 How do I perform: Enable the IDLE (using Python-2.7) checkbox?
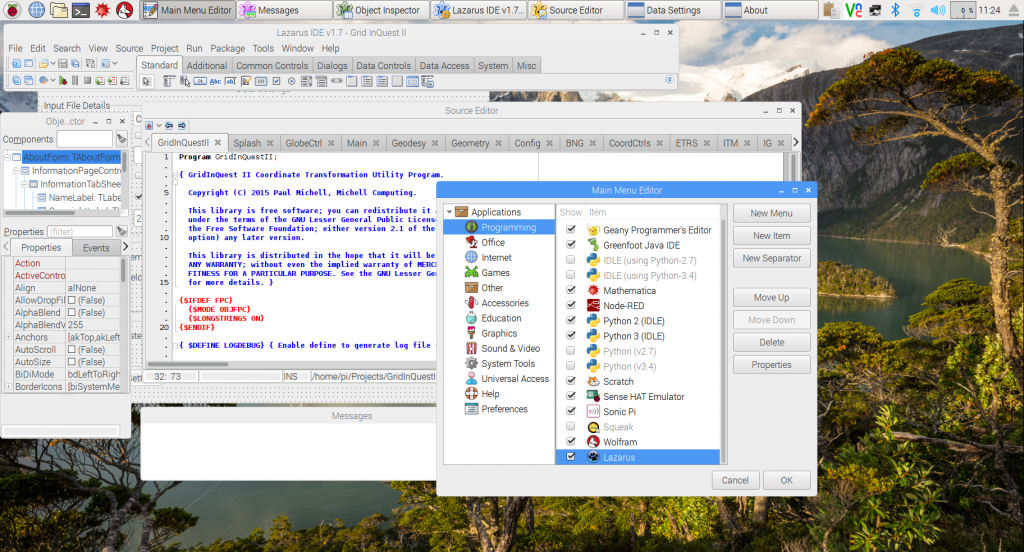(571, 259)
